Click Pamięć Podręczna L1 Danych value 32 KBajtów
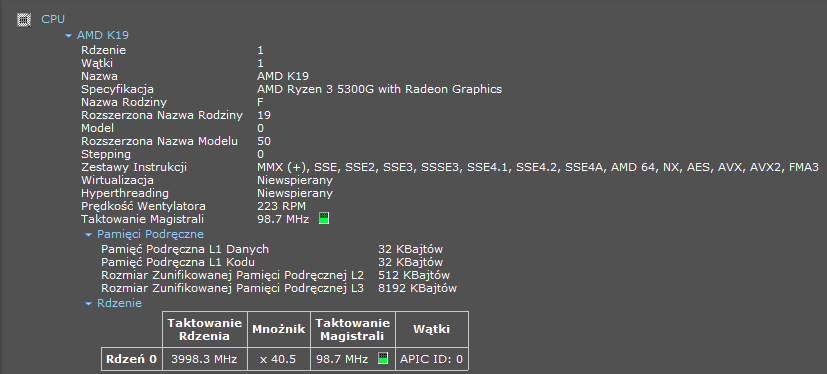 (x=410, y=249)
